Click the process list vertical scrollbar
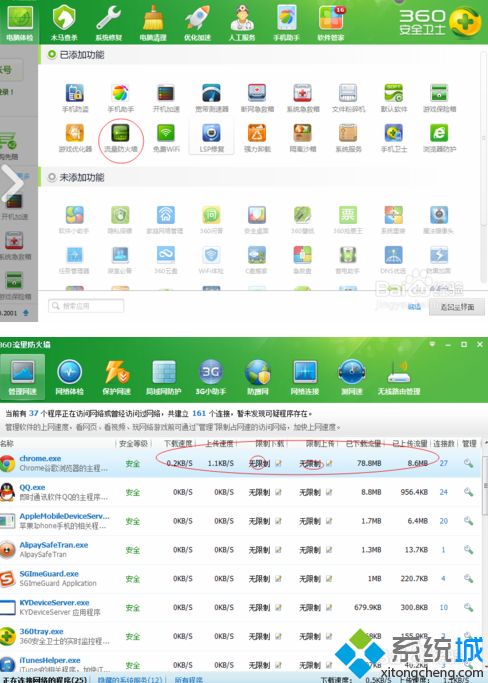 click(x=485, y=558)
